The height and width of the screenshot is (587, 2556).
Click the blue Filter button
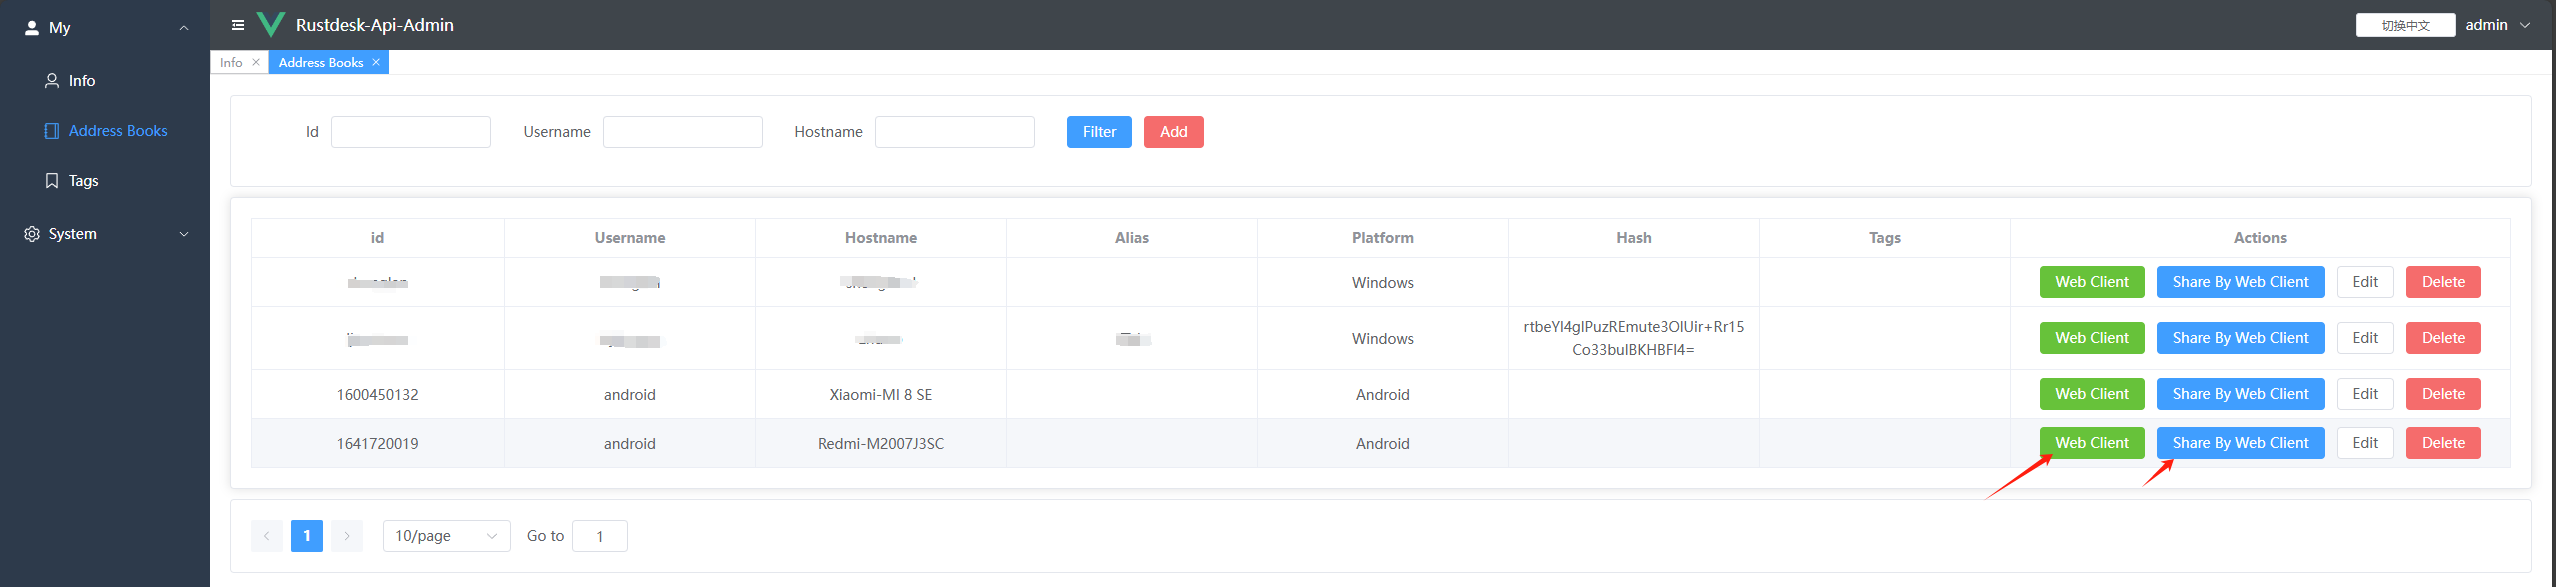click(1098, 132)
